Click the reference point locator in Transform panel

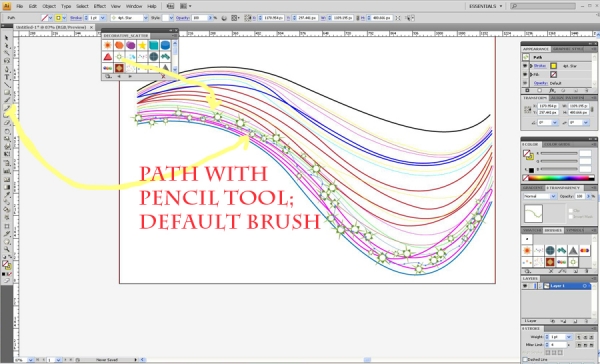point(528,109)
